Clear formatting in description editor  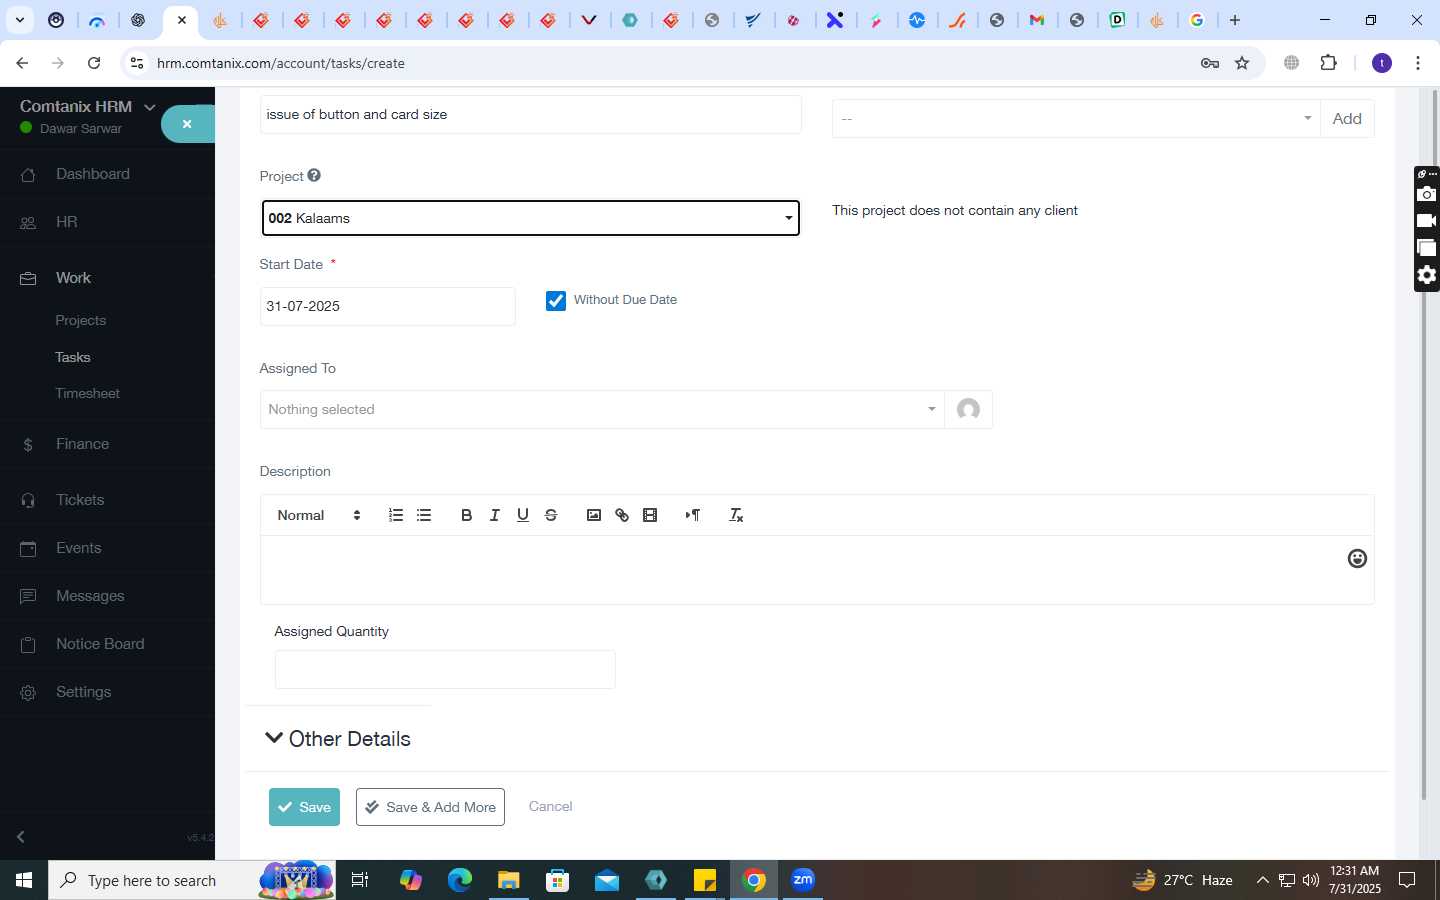coord(736,515)
